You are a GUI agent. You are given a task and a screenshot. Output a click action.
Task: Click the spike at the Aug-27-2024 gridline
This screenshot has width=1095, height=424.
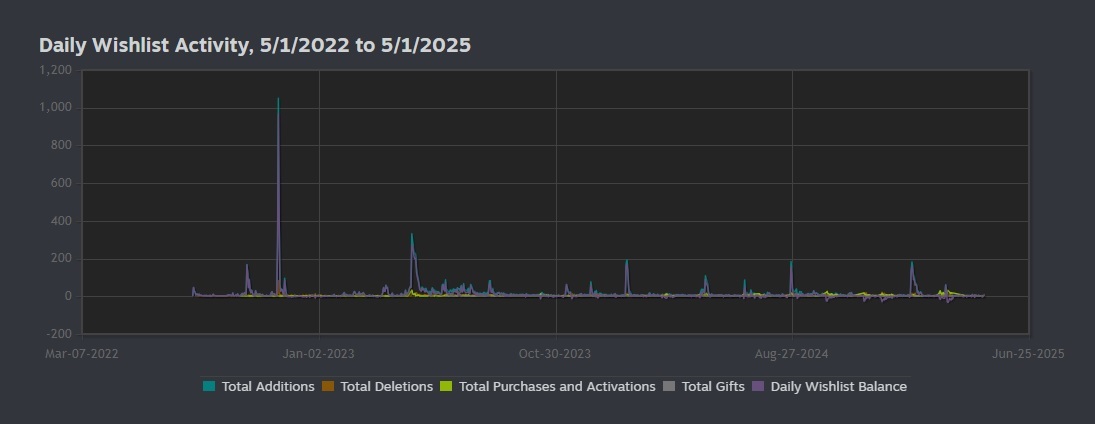[791, 263]
